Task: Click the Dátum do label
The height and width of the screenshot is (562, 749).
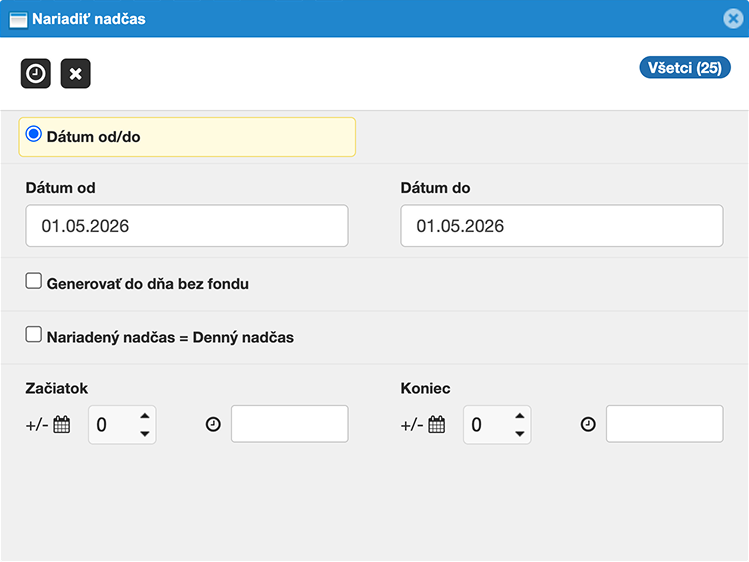Action: coord(435,188)
